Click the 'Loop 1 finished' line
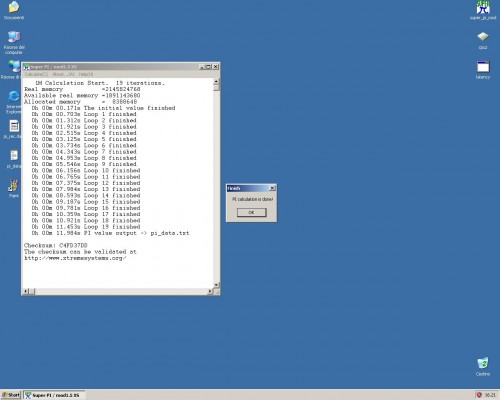Screen dimensions: 500x400 (84, 114)
